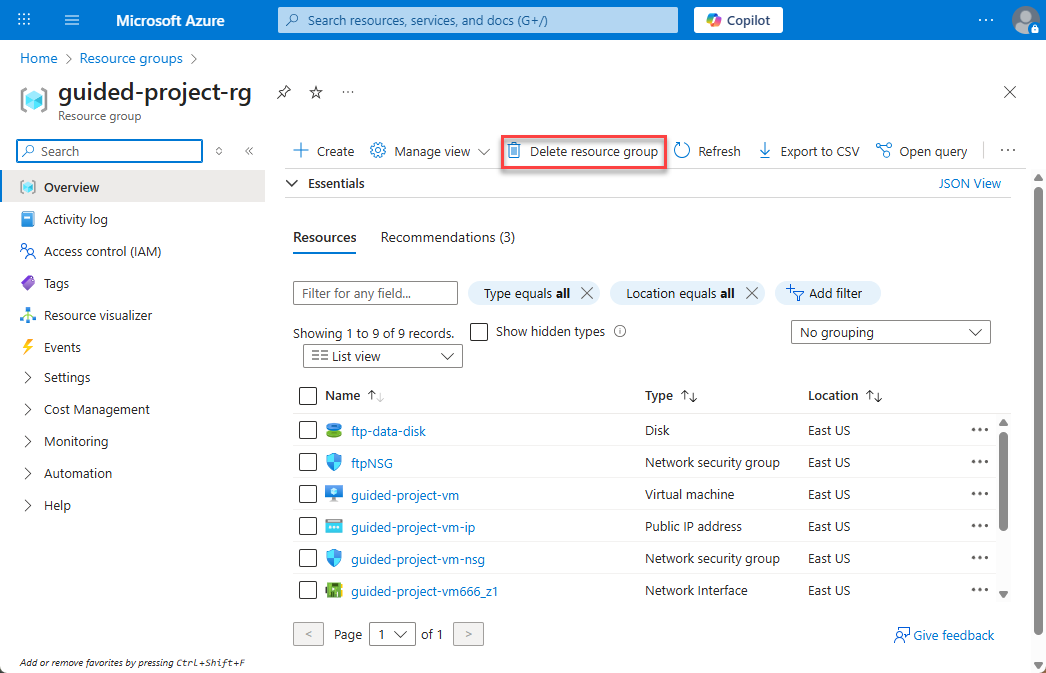
Task: Click the next page button
Action: click(468, 634)
